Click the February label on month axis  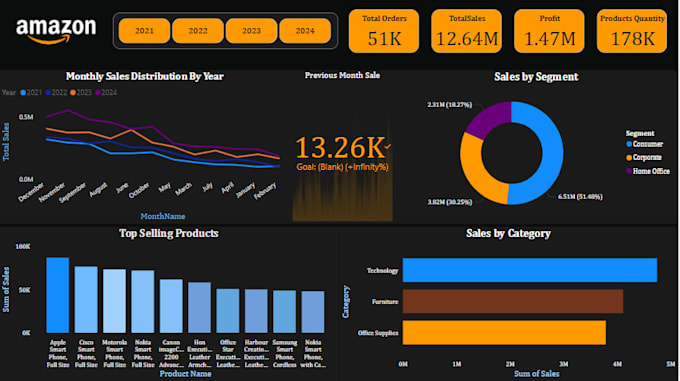point(265,191)
